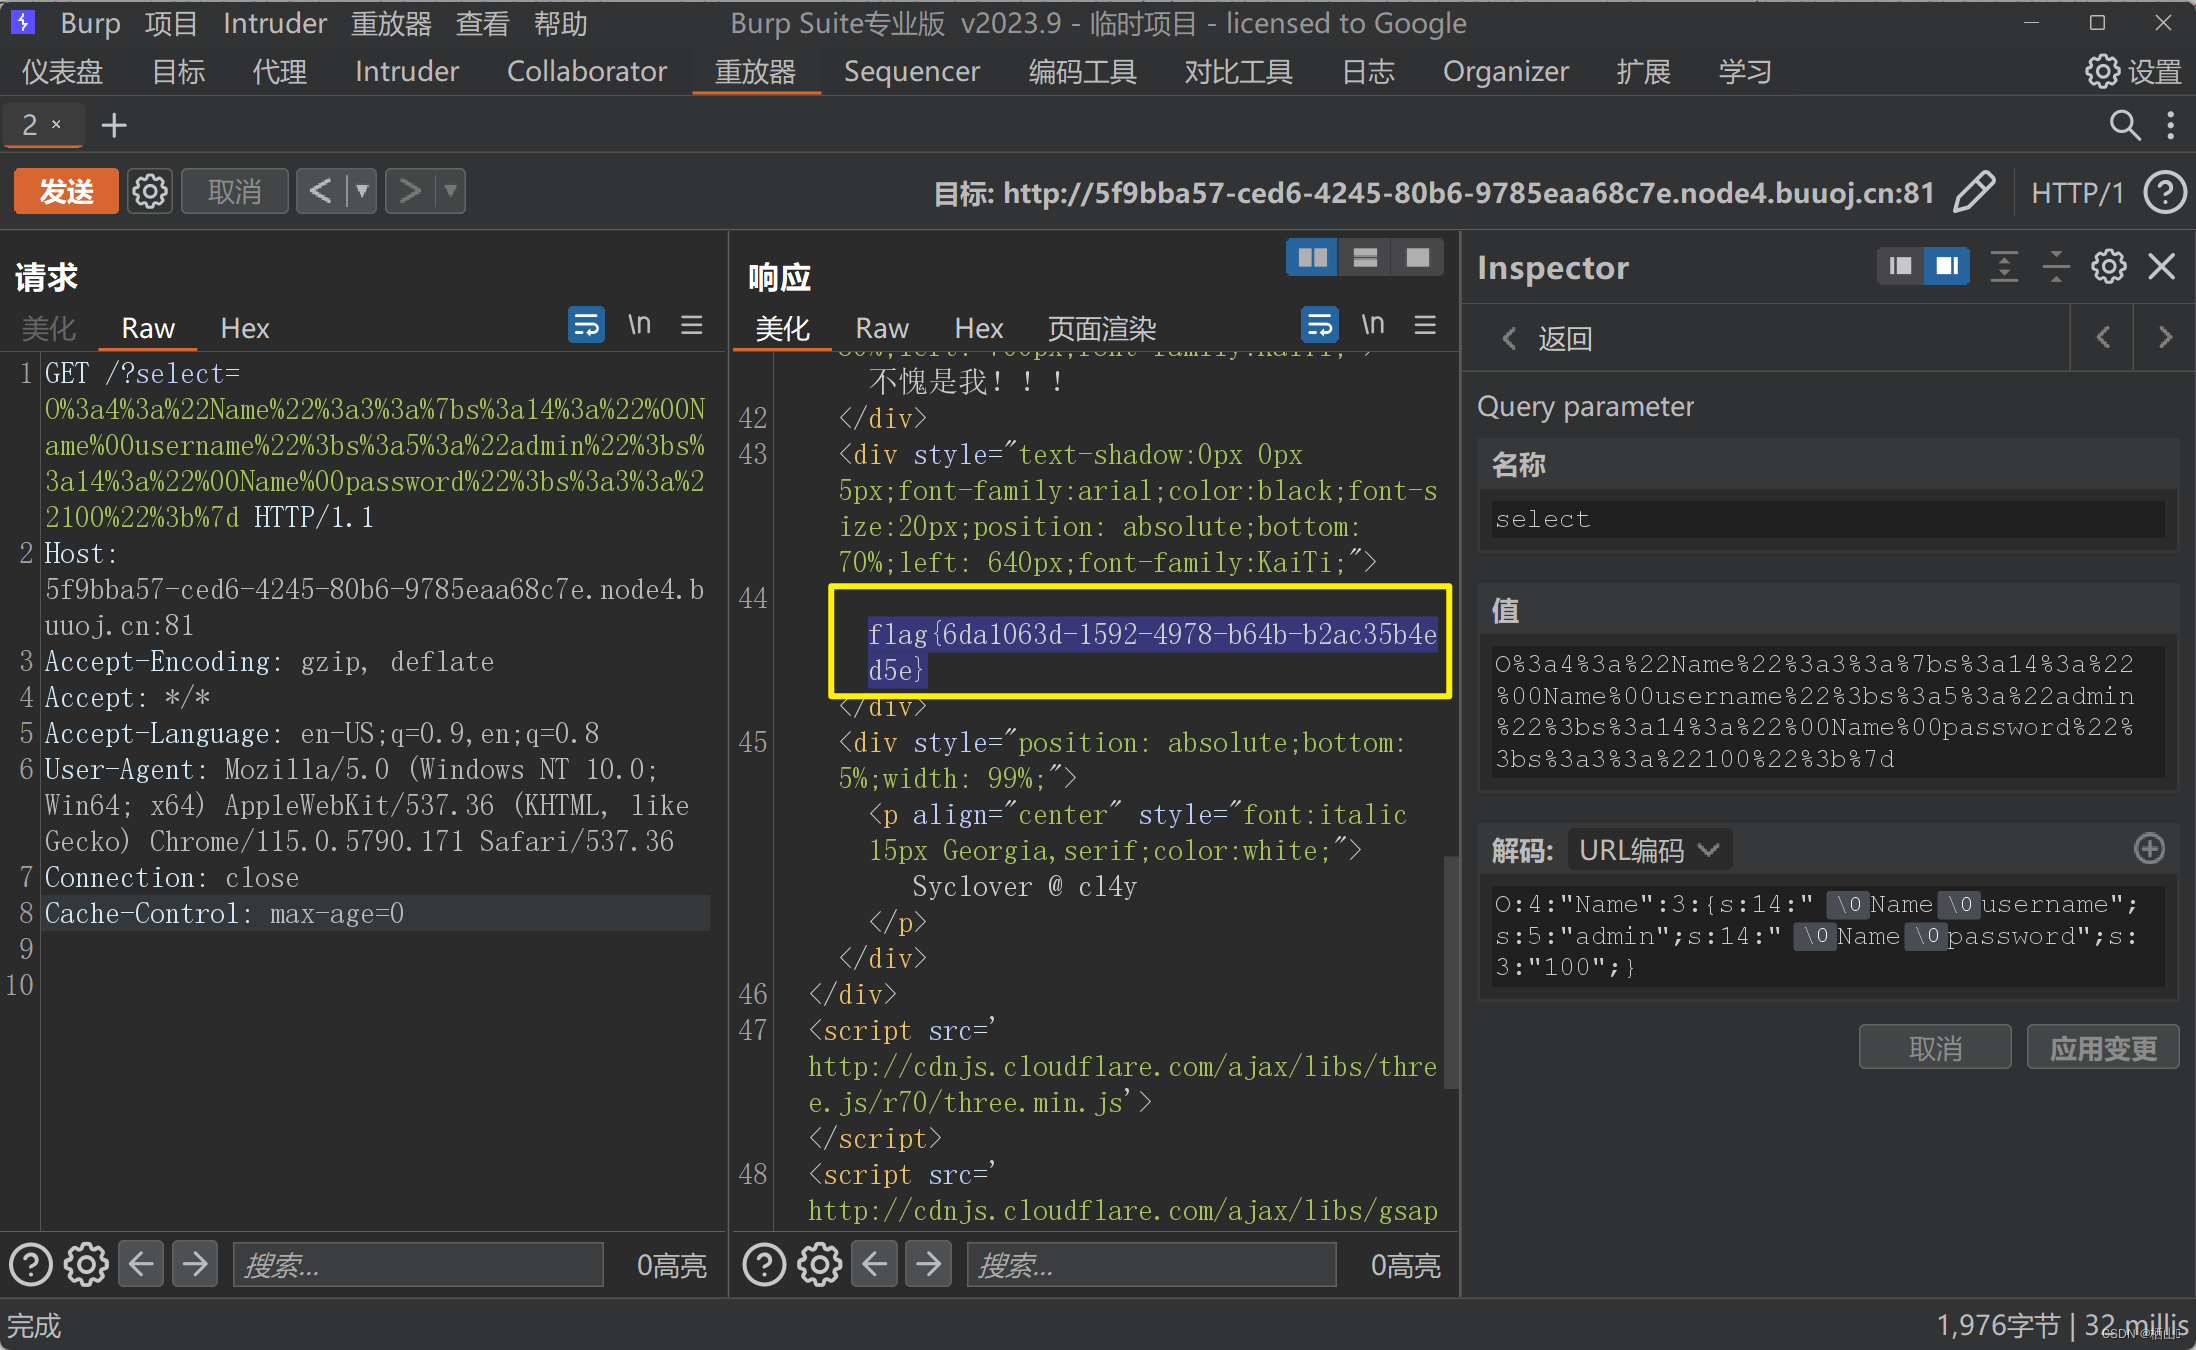Close Repeater tab 2
The height and width of the screenshot is (1350, 2196).
57,125
